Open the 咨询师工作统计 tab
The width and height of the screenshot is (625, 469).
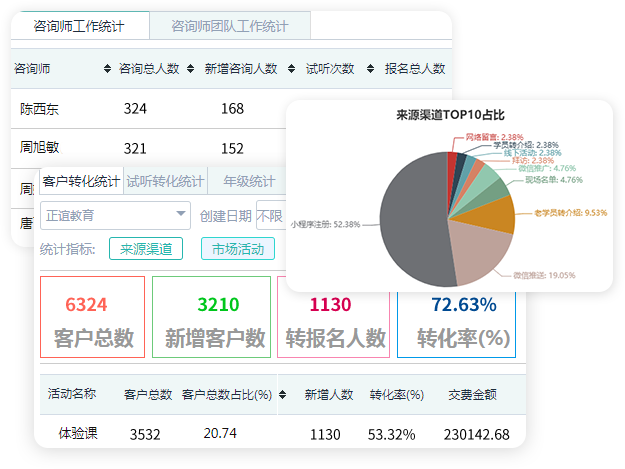point(79,26)
